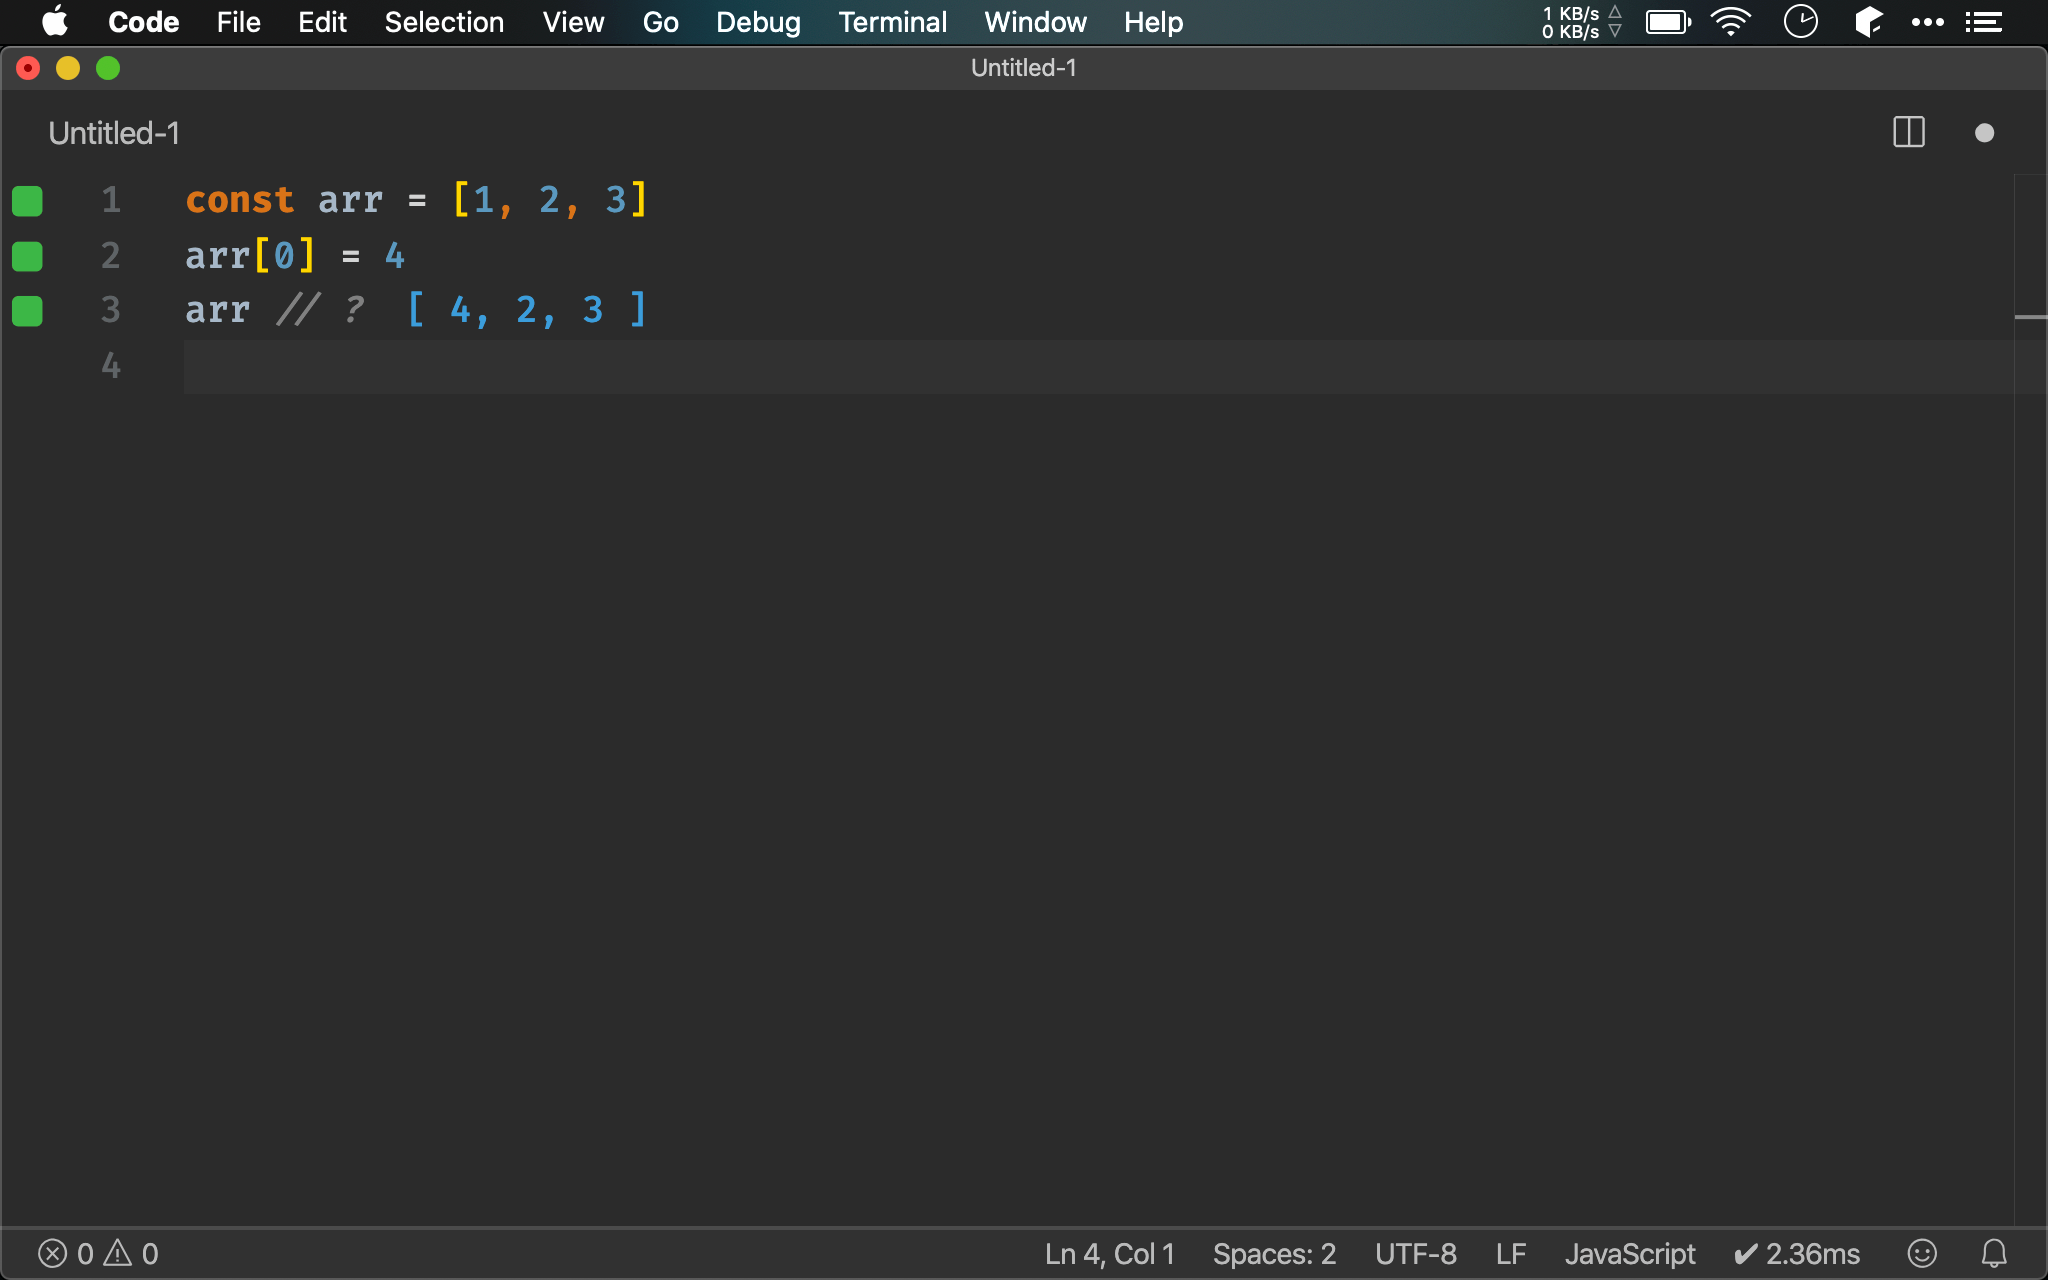Image resolution: width=2048 pixels, height=1280 pixels.
Task: Open the Go menu
Action: tap(660, 22)
